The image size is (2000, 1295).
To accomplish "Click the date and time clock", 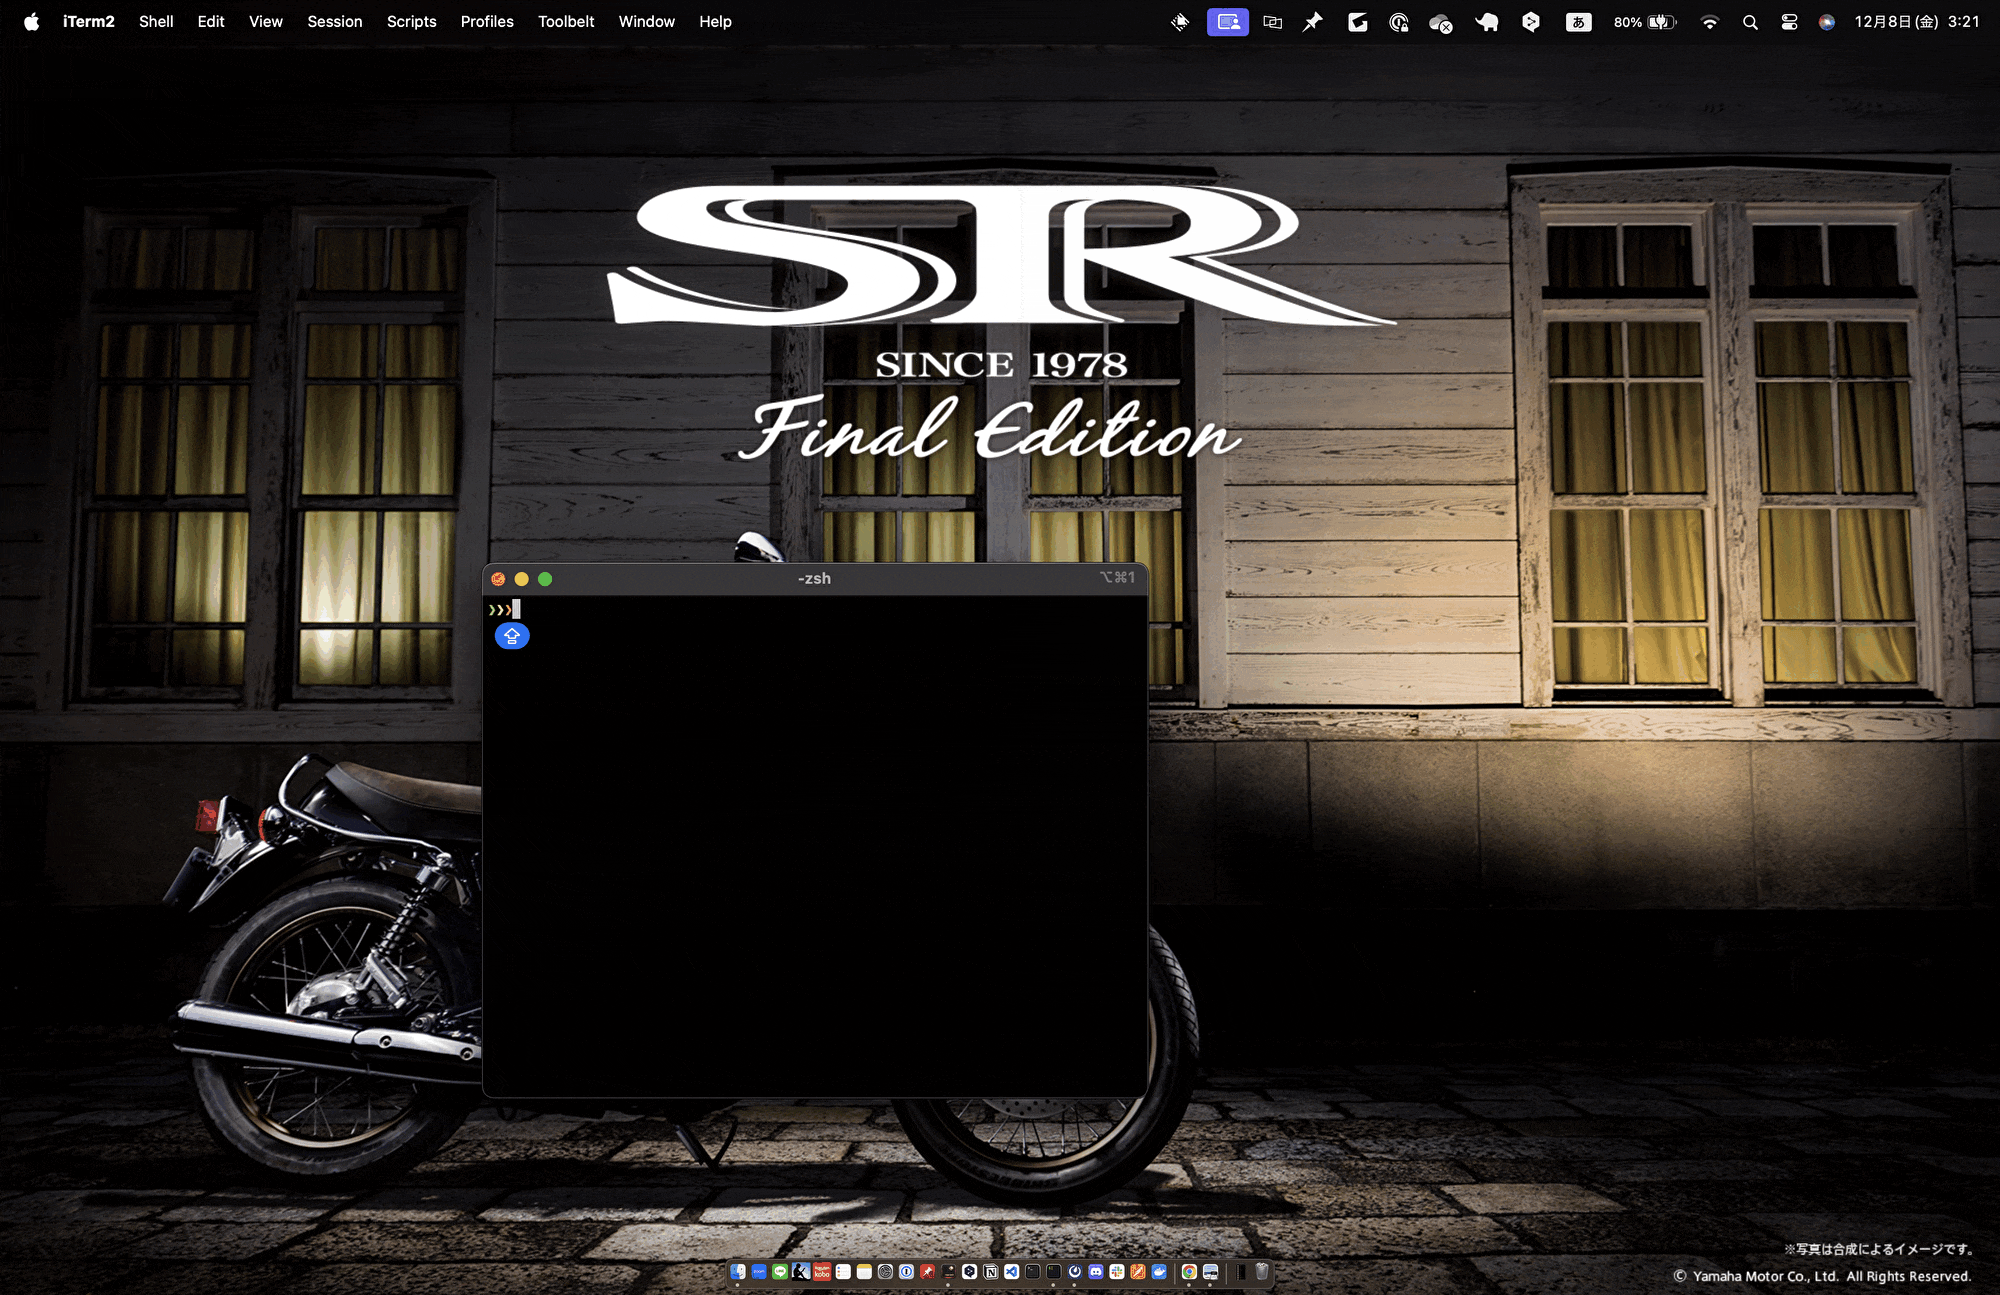I will click(1916, 22).
